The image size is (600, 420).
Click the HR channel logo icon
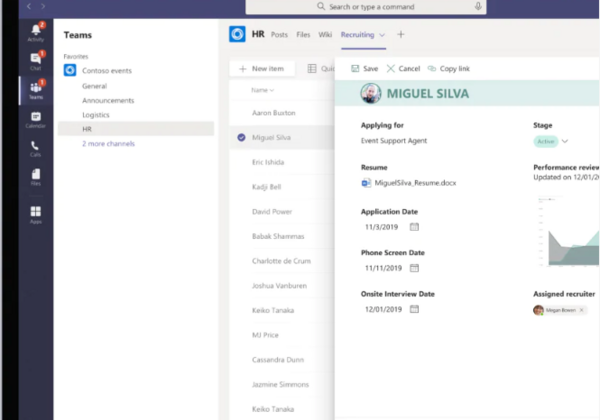point(237,34)
